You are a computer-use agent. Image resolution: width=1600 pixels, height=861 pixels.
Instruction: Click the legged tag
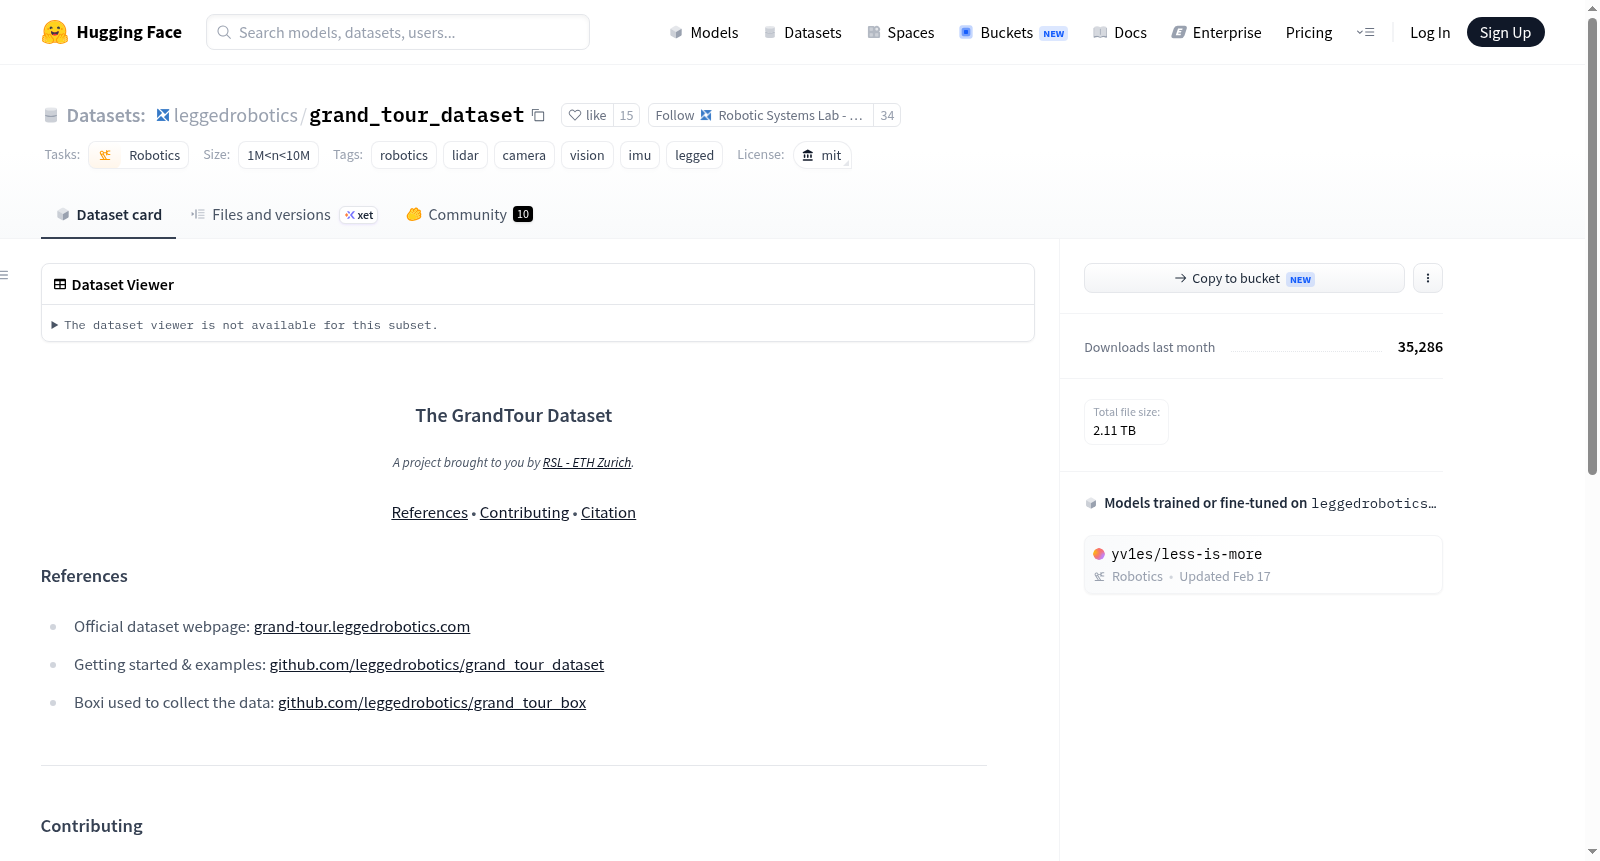tap(694, 155)
